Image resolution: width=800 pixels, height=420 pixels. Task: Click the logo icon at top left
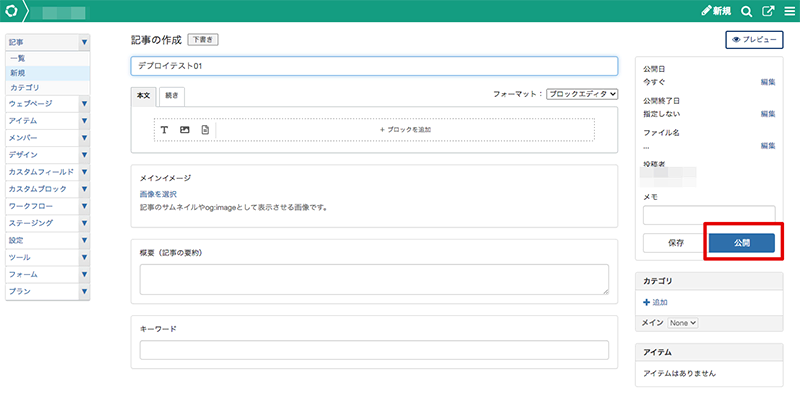tap(11, 11)
